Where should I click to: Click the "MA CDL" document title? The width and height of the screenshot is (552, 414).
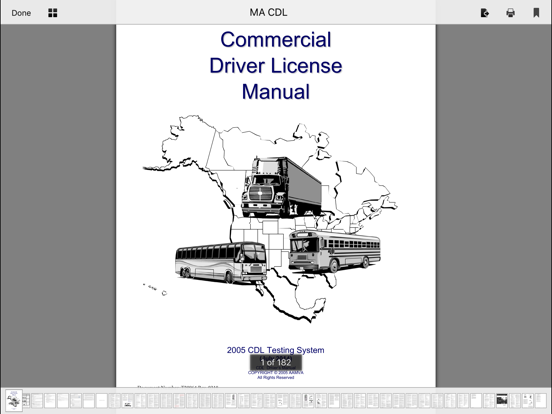[x=268, y=13]
